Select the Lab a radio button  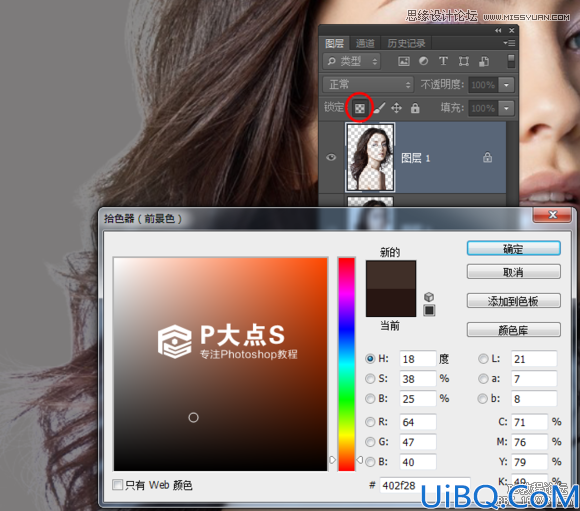(x=483, y=379)
